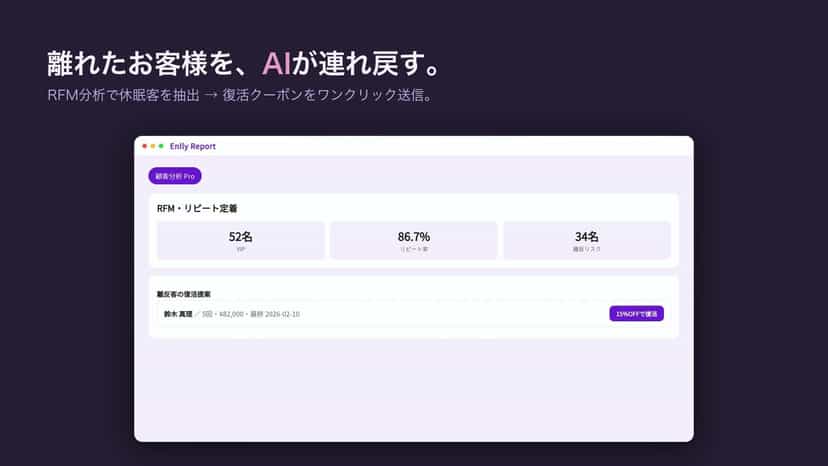This screenshot has width=828, height=466.
Task: Click the subtitle starting with RFM分析で休眠客を抽出
Action: tap(241, 95)
